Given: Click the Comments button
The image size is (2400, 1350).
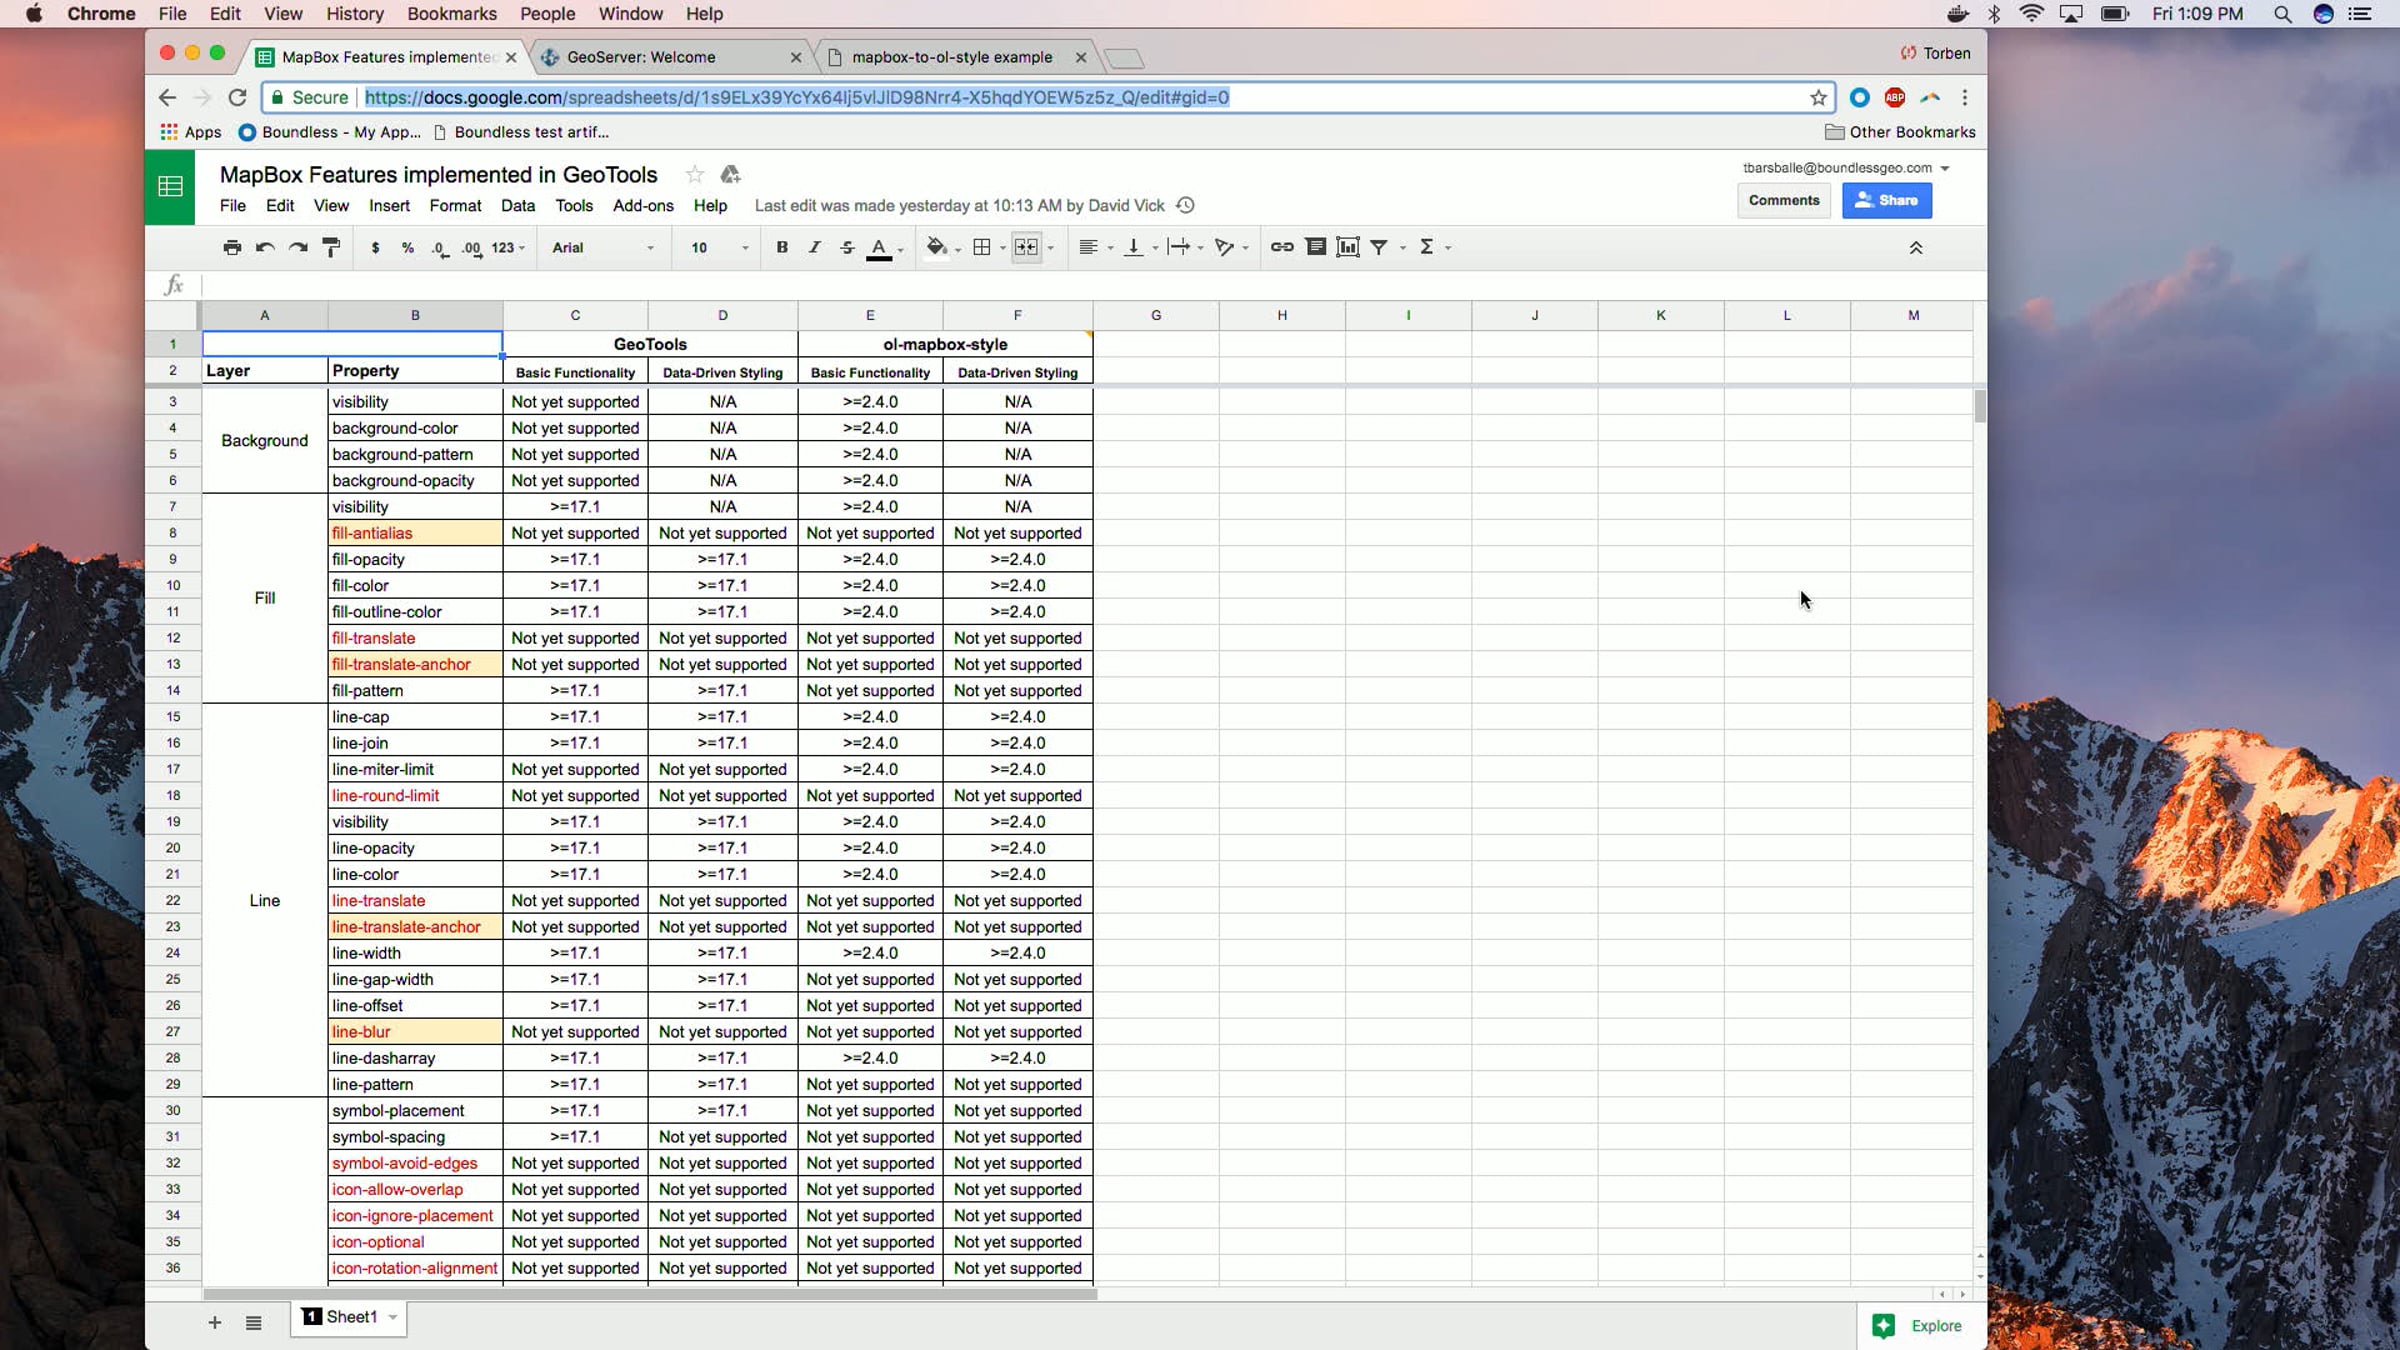Looking at the screenshot, I should tap(1784, 200).
